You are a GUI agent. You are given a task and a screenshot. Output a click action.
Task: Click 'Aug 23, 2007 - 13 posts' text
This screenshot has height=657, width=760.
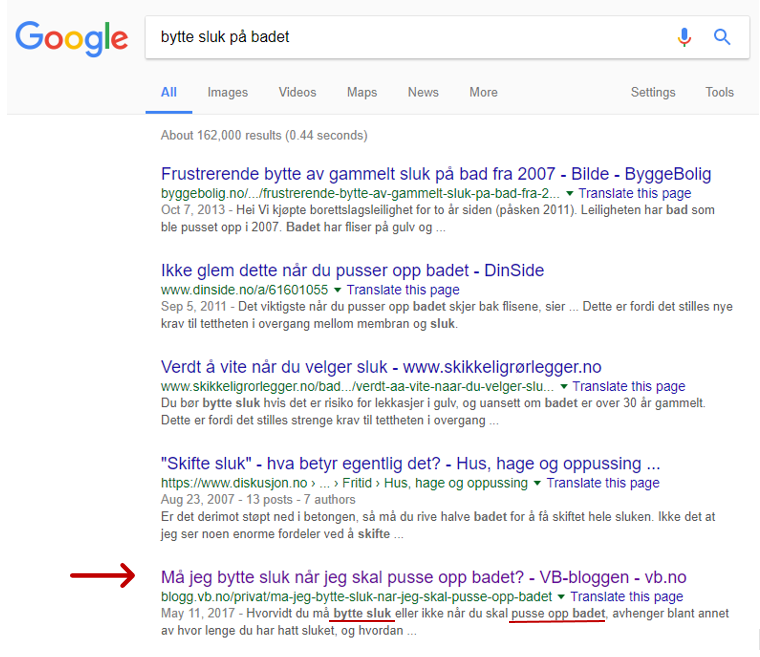coord(227,499)
